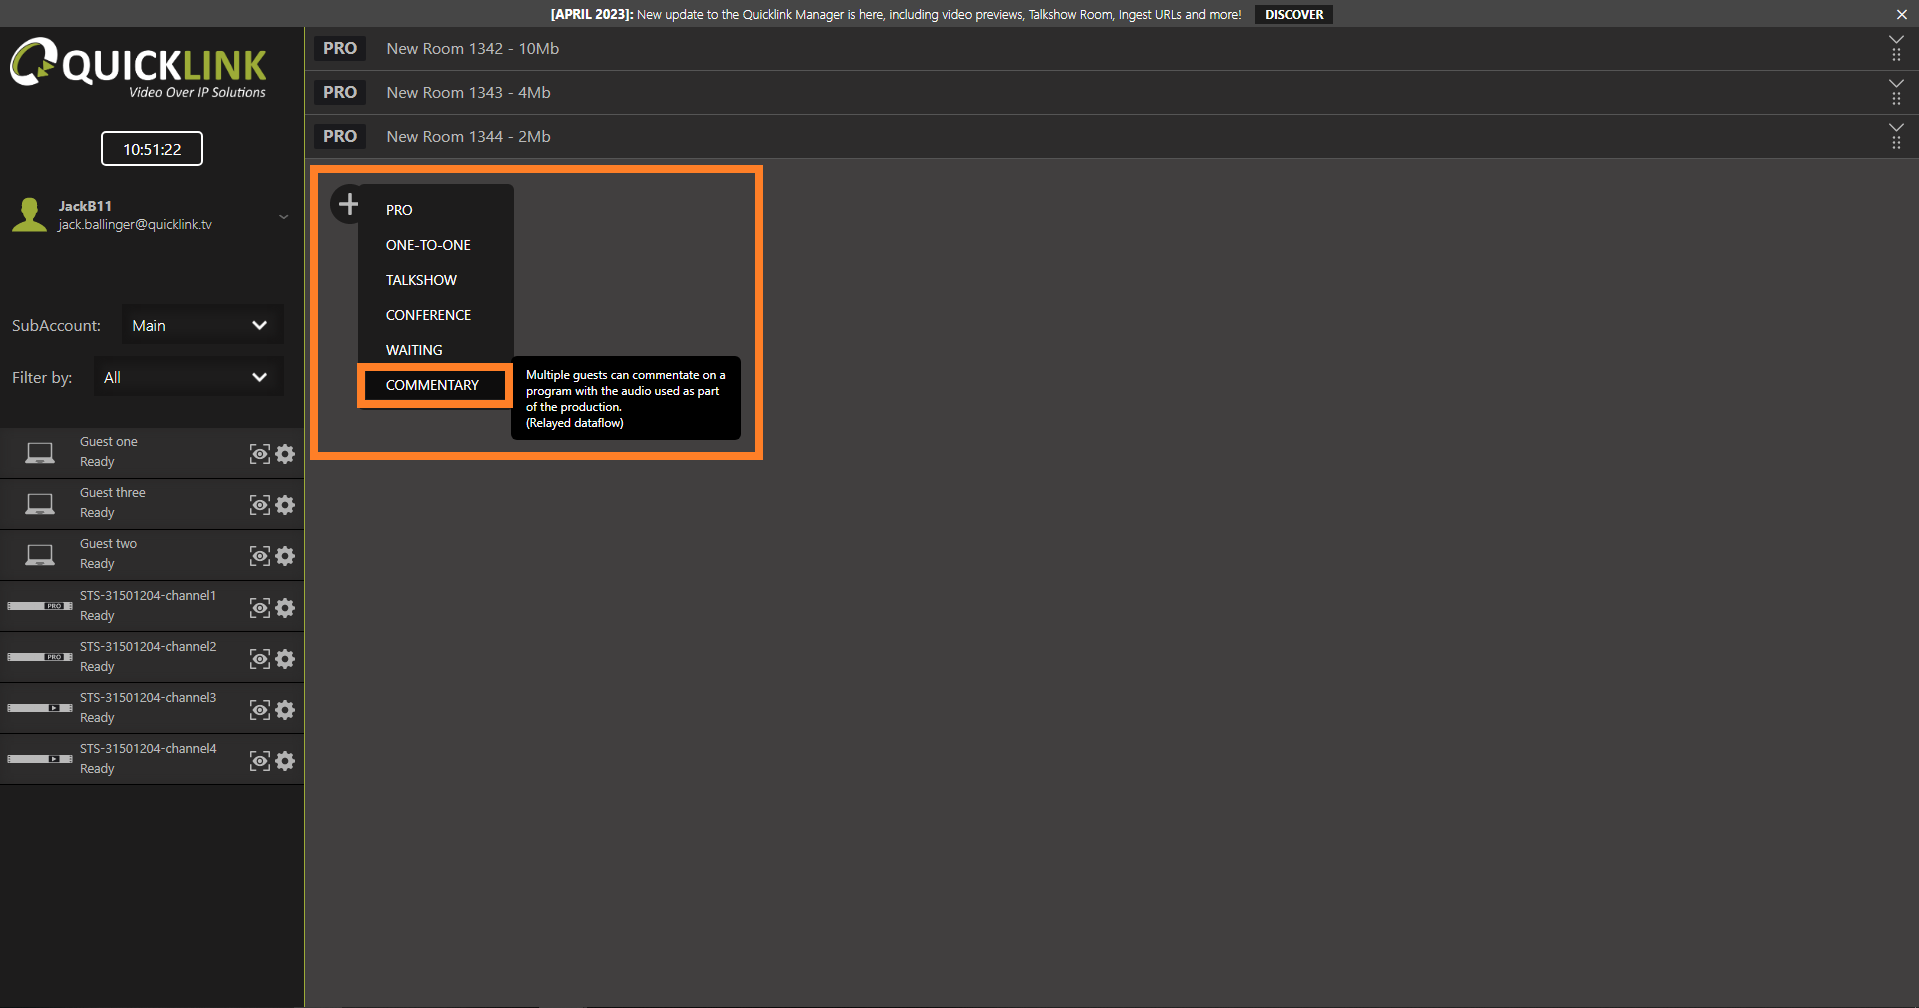Viewport: 1919px width, 1008px height.
Task: Click the player device icon for channel3
Action: [x=40, y=708]
